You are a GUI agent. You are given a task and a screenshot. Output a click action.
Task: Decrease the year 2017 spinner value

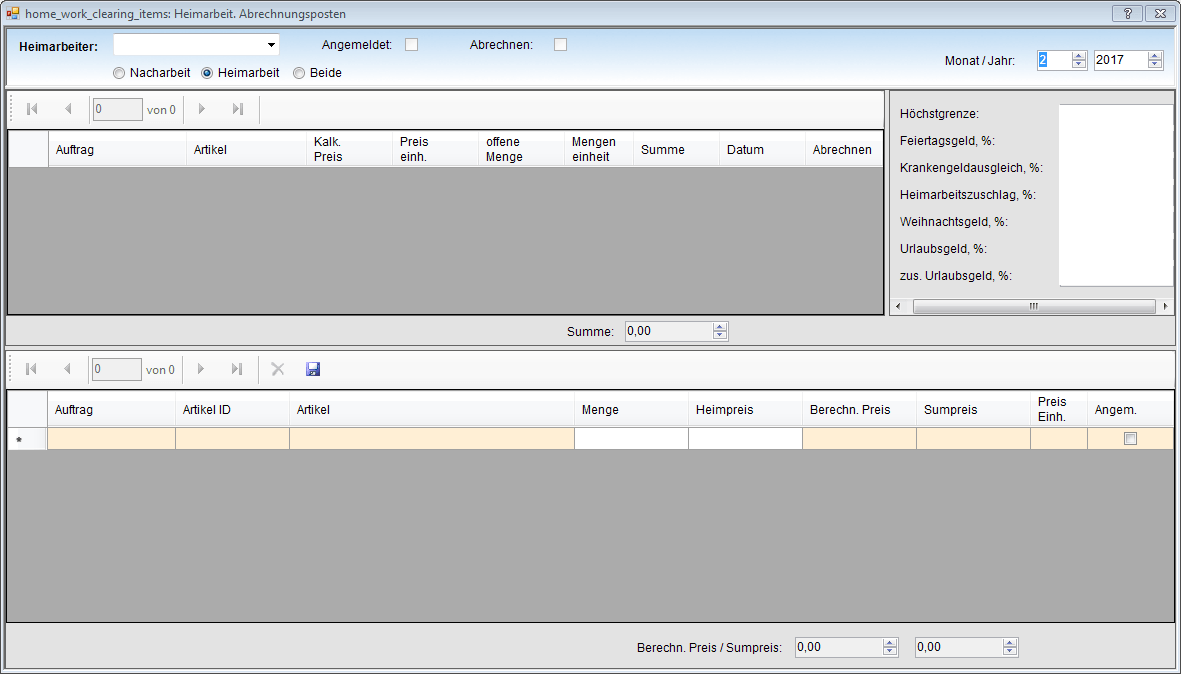tap(1155, 64)
